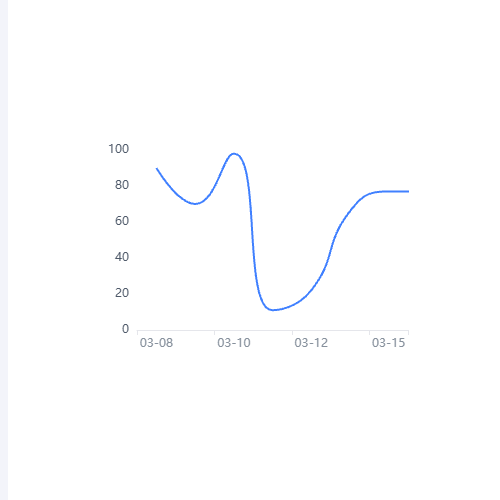Click the x-axis tick mark above 03-12

pyautogui.click(x=292, y=332)
